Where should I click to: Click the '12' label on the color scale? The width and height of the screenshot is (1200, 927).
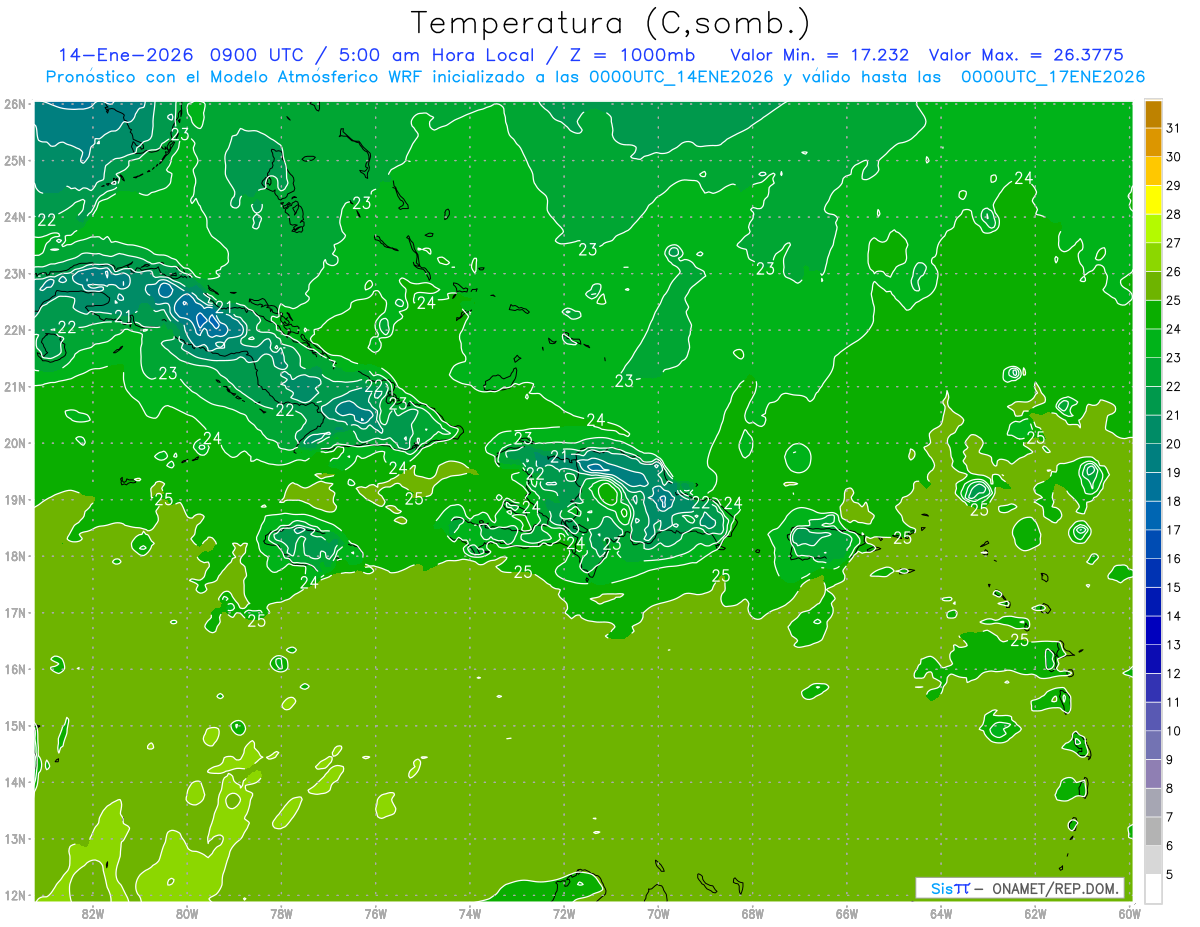[x=1174, y=673]
